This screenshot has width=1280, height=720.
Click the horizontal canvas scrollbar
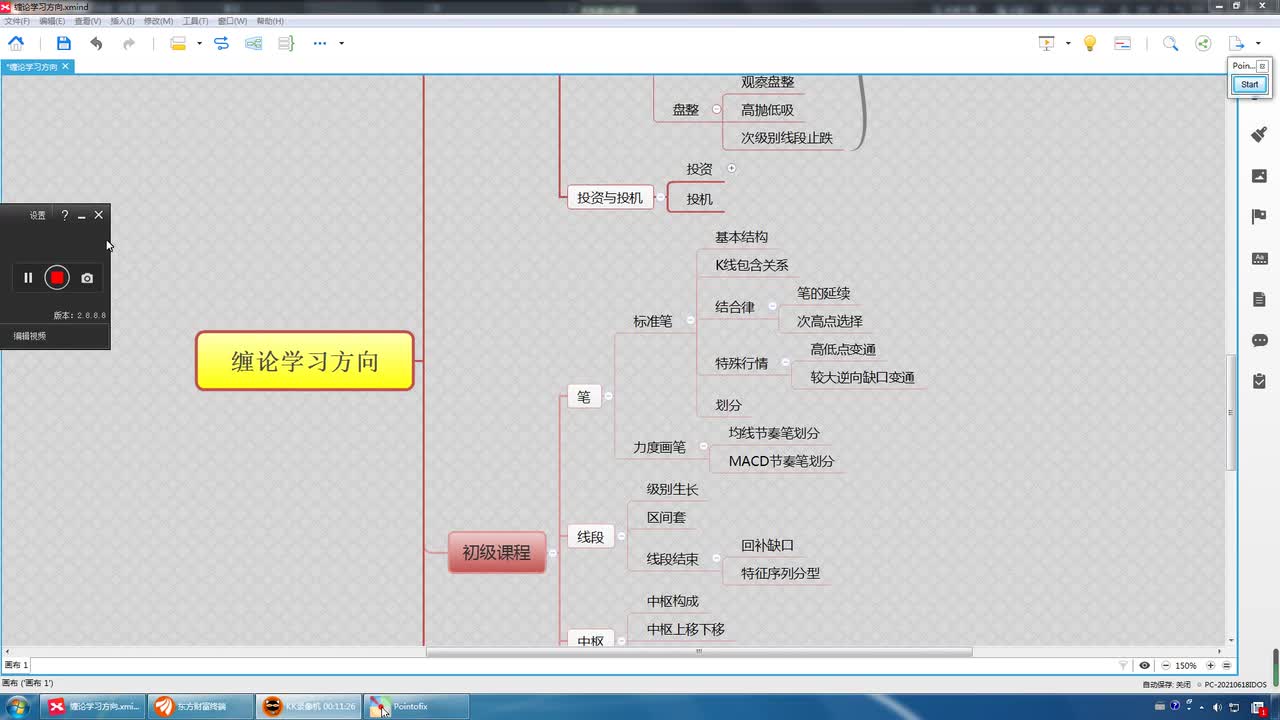(699, 652)
